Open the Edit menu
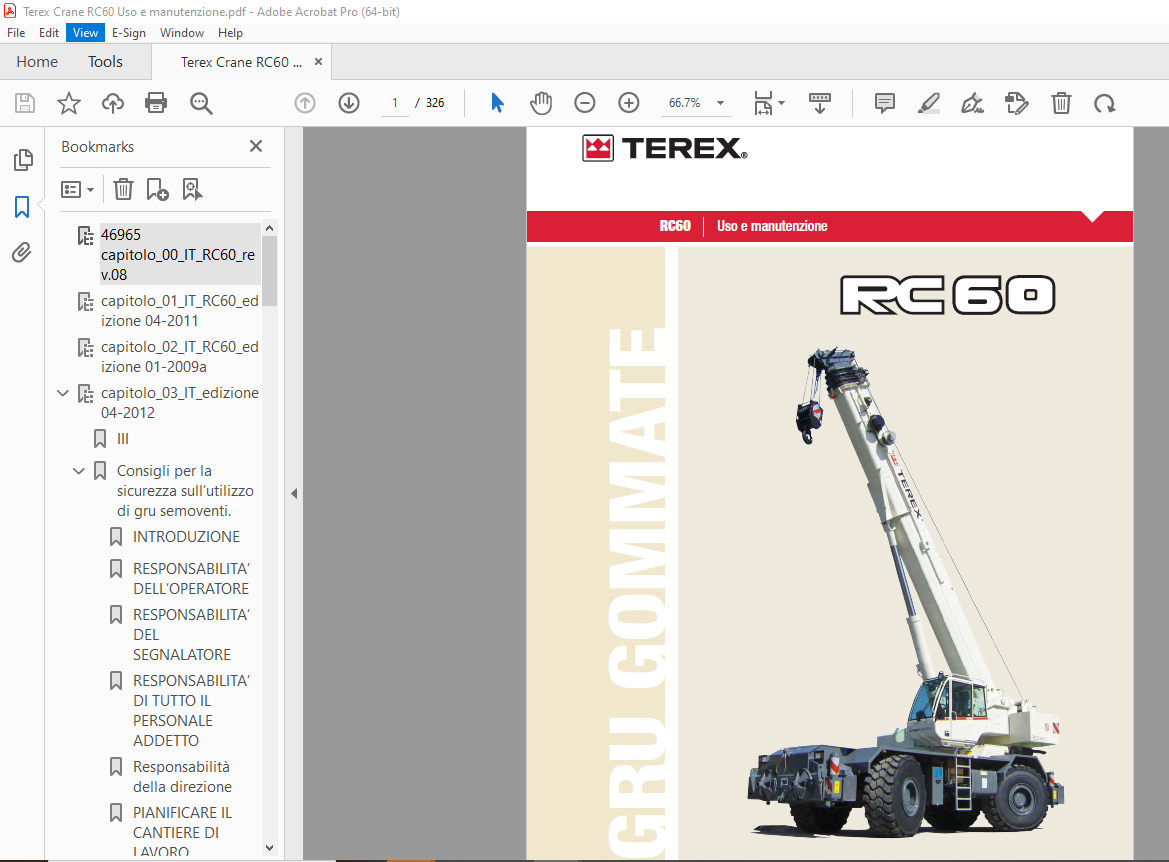This screenshot has height=862, width=1169. [x=49, y=33]
